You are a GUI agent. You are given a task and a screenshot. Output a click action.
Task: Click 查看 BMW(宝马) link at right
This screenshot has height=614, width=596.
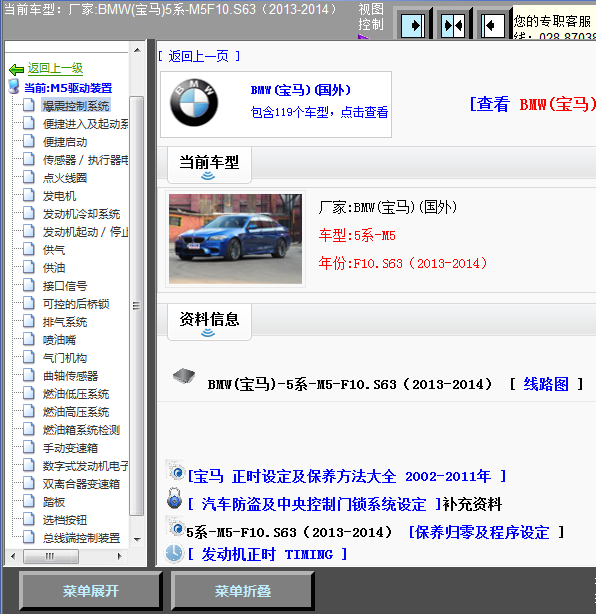533,104
